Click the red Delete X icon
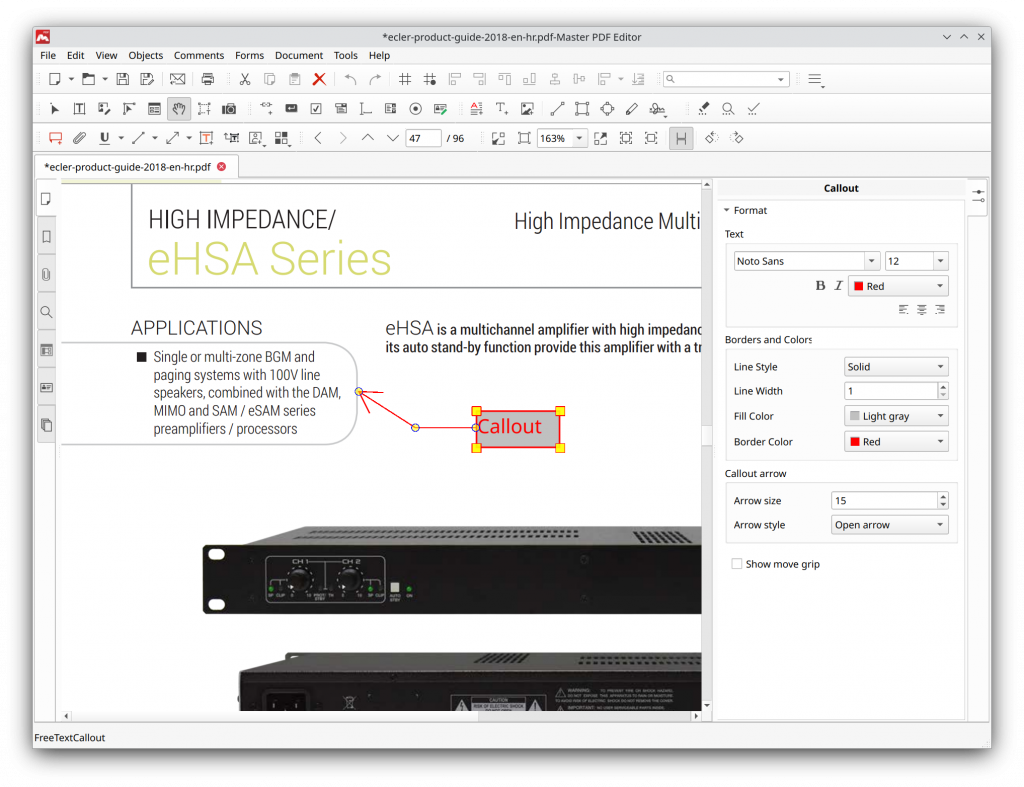The width and height of the screenshot is (1024, 787). (319, 79)
